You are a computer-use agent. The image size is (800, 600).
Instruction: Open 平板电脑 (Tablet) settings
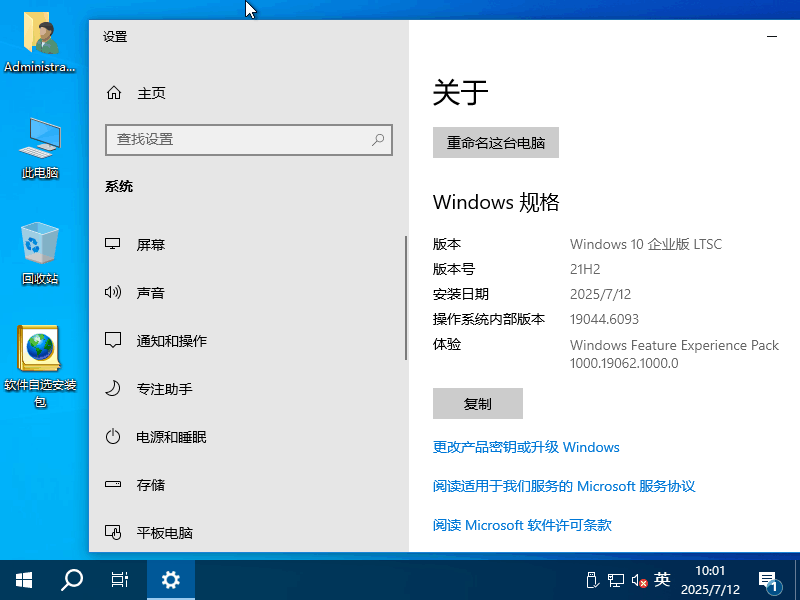pos(165,532)
